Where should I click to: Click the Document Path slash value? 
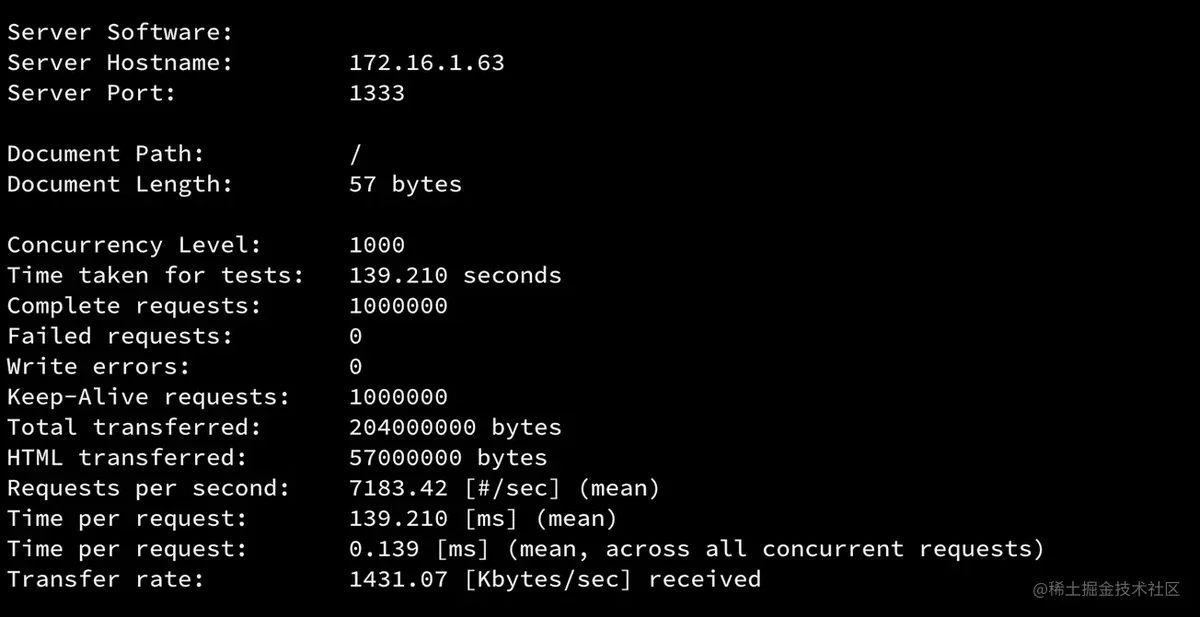356,154
